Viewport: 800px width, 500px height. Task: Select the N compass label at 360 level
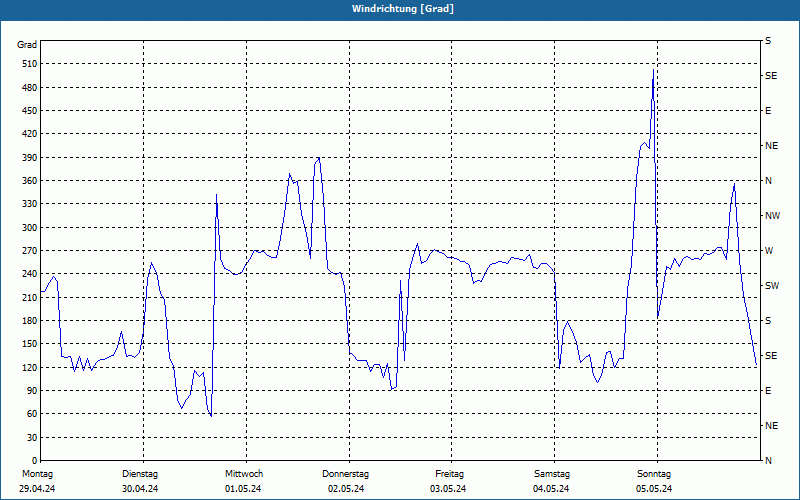click(768, 181)
